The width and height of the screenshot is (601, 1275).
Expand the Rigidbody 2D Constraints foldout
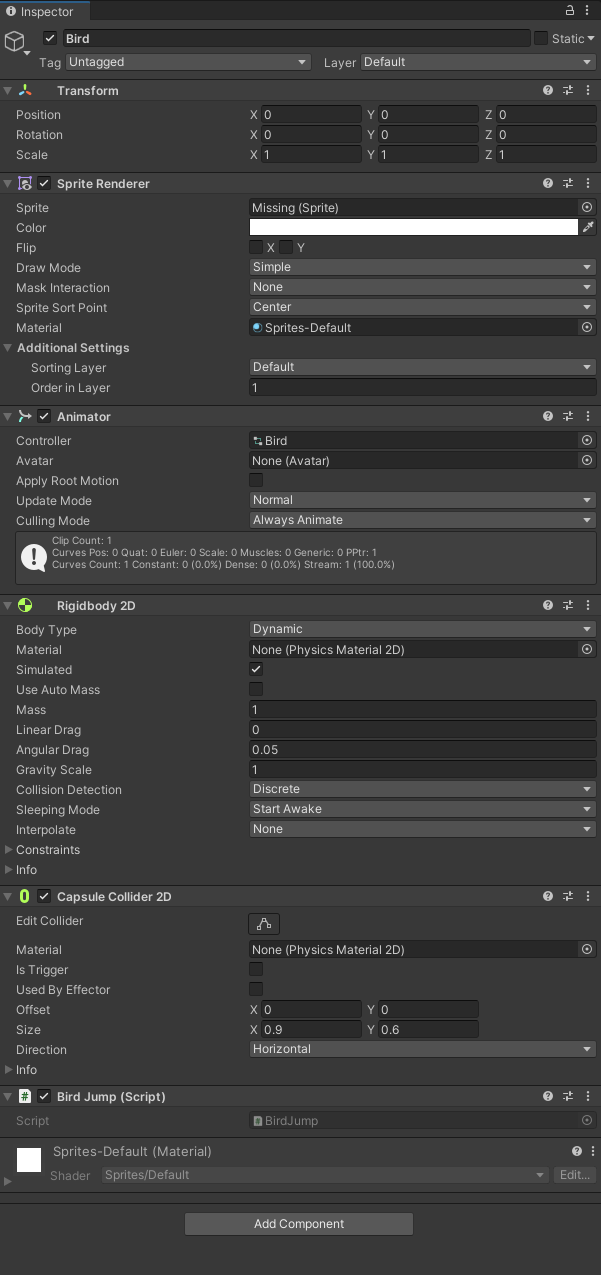9,849
